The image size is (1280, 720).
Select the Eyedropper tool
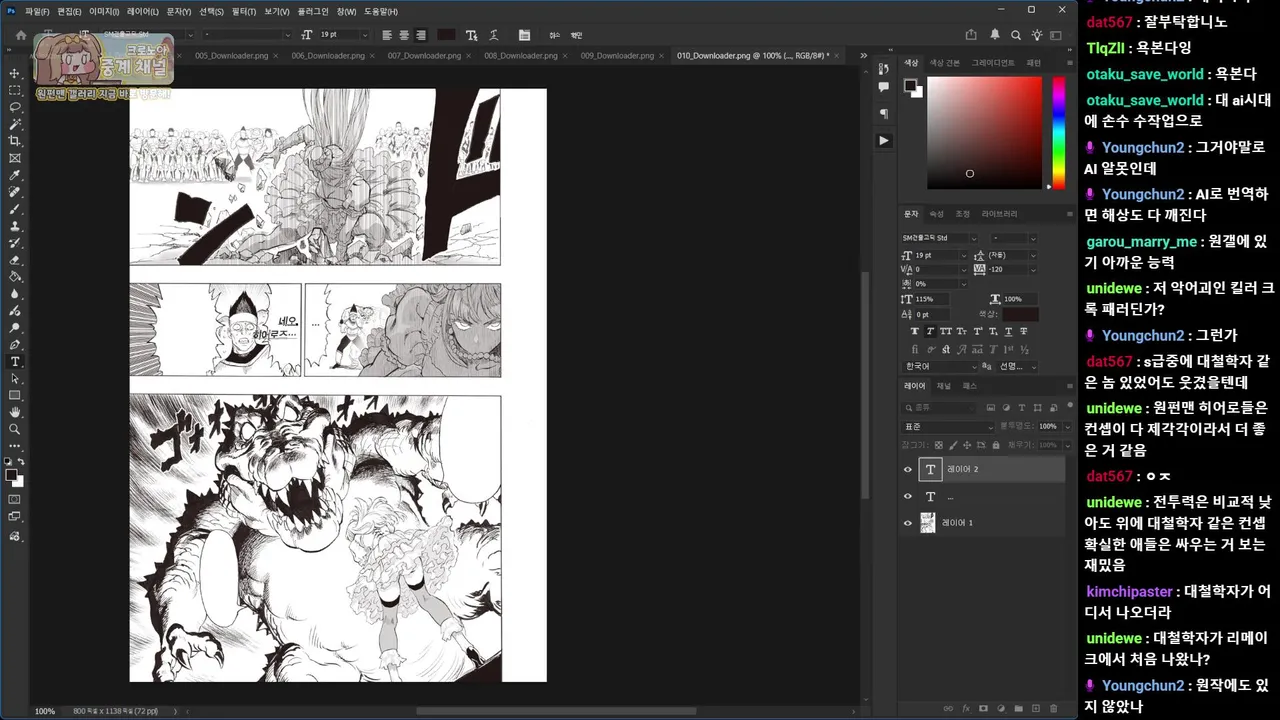pyautogui.click(x=15, y=175)
